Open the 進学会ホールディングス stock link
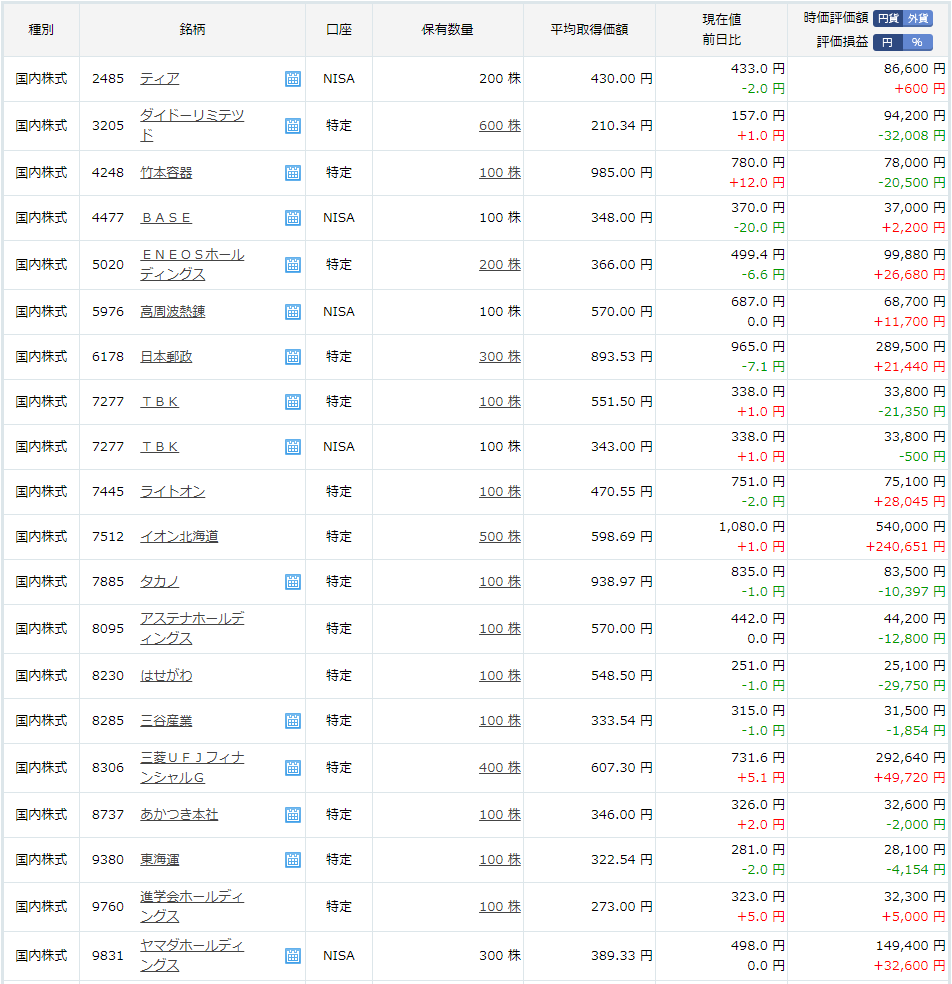 tap(192, 907)
